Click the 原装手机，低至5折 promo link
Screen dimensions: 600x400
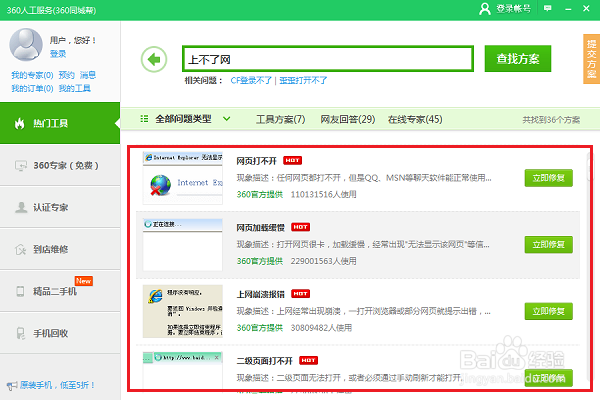[x=57, y=385]
